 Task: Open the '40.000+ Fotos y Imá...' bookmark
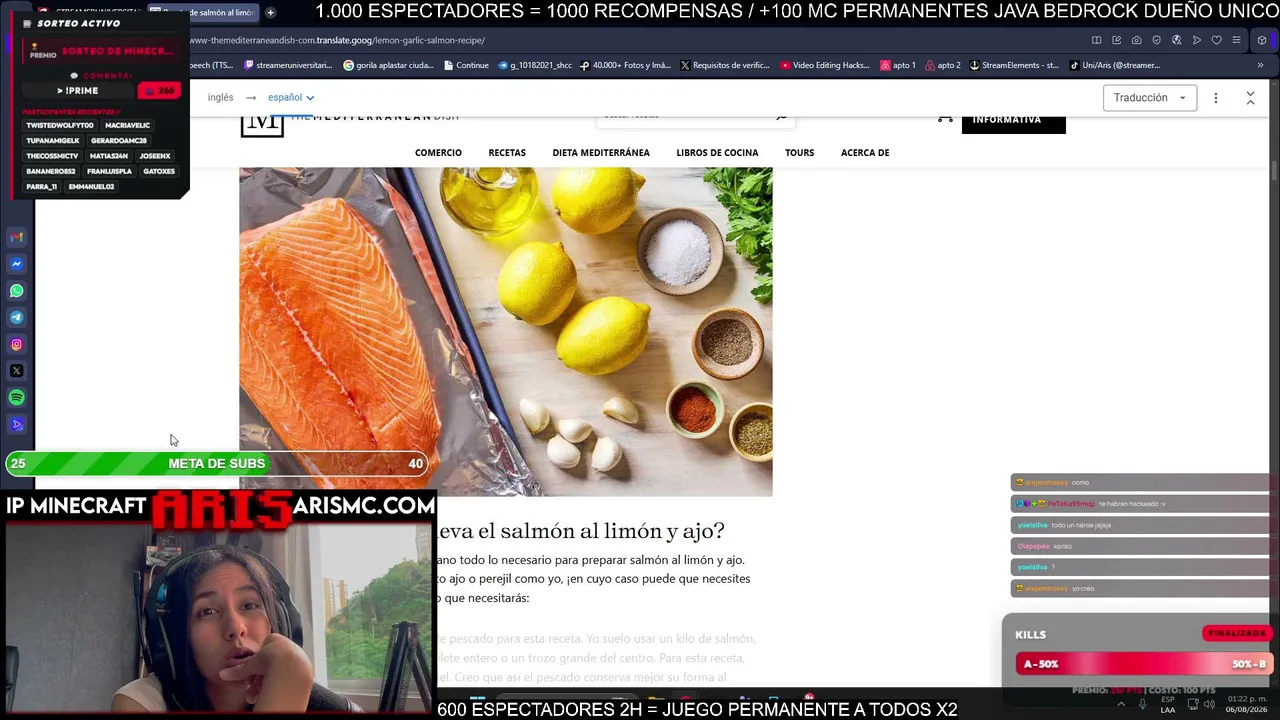tap(625, 65)
